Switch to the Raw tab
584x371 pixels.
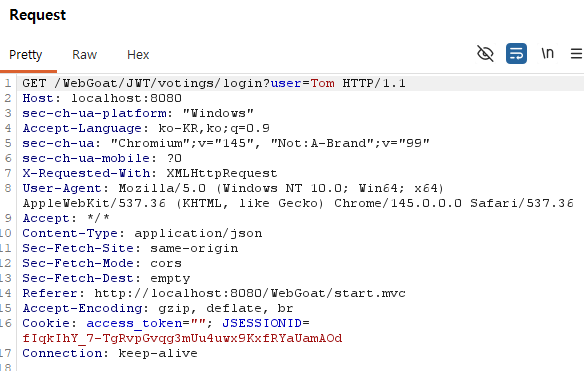click(x=85, y=55)
